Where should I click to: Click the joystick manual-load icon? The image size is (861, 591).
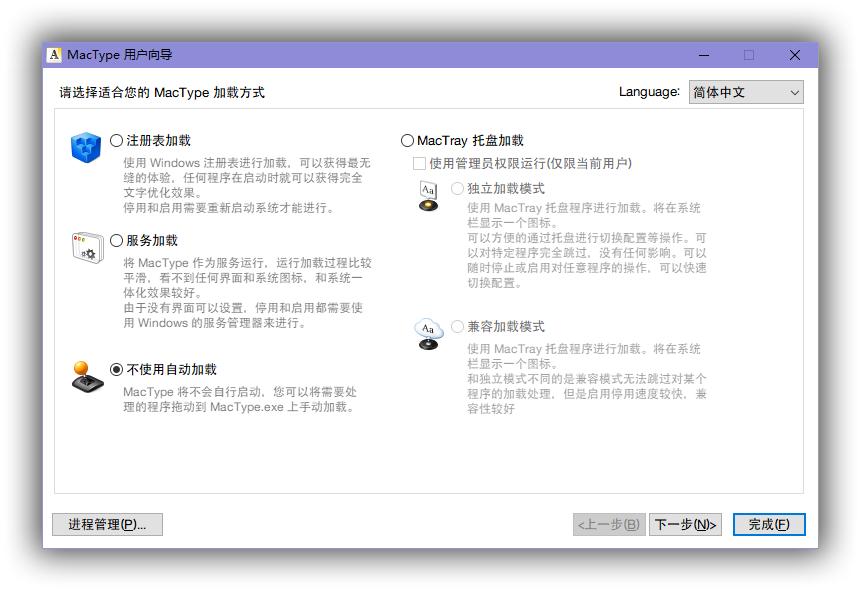point(87,377)
